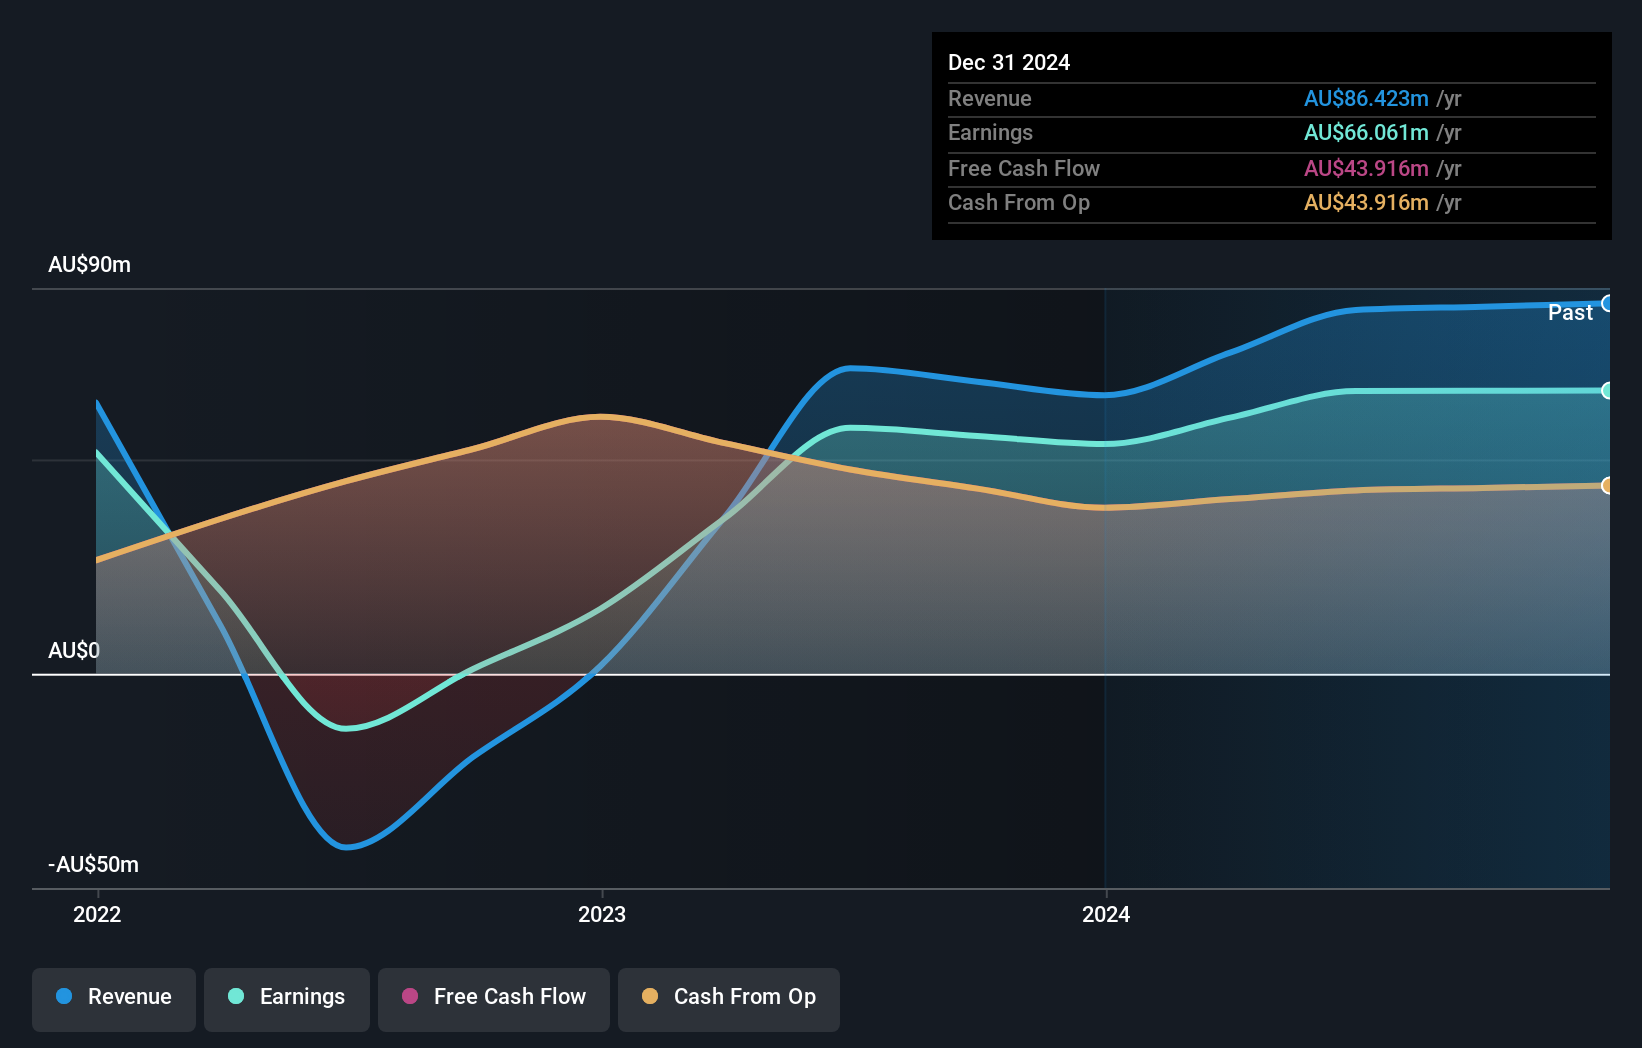Click the Earnings line end-point marker

(1607, 390)
